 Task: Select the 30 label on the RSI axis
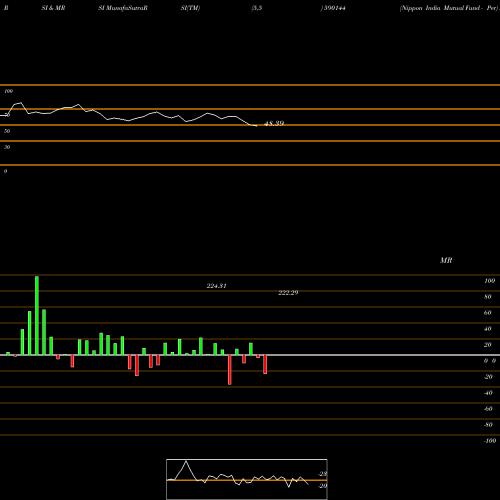click(7, 147)
